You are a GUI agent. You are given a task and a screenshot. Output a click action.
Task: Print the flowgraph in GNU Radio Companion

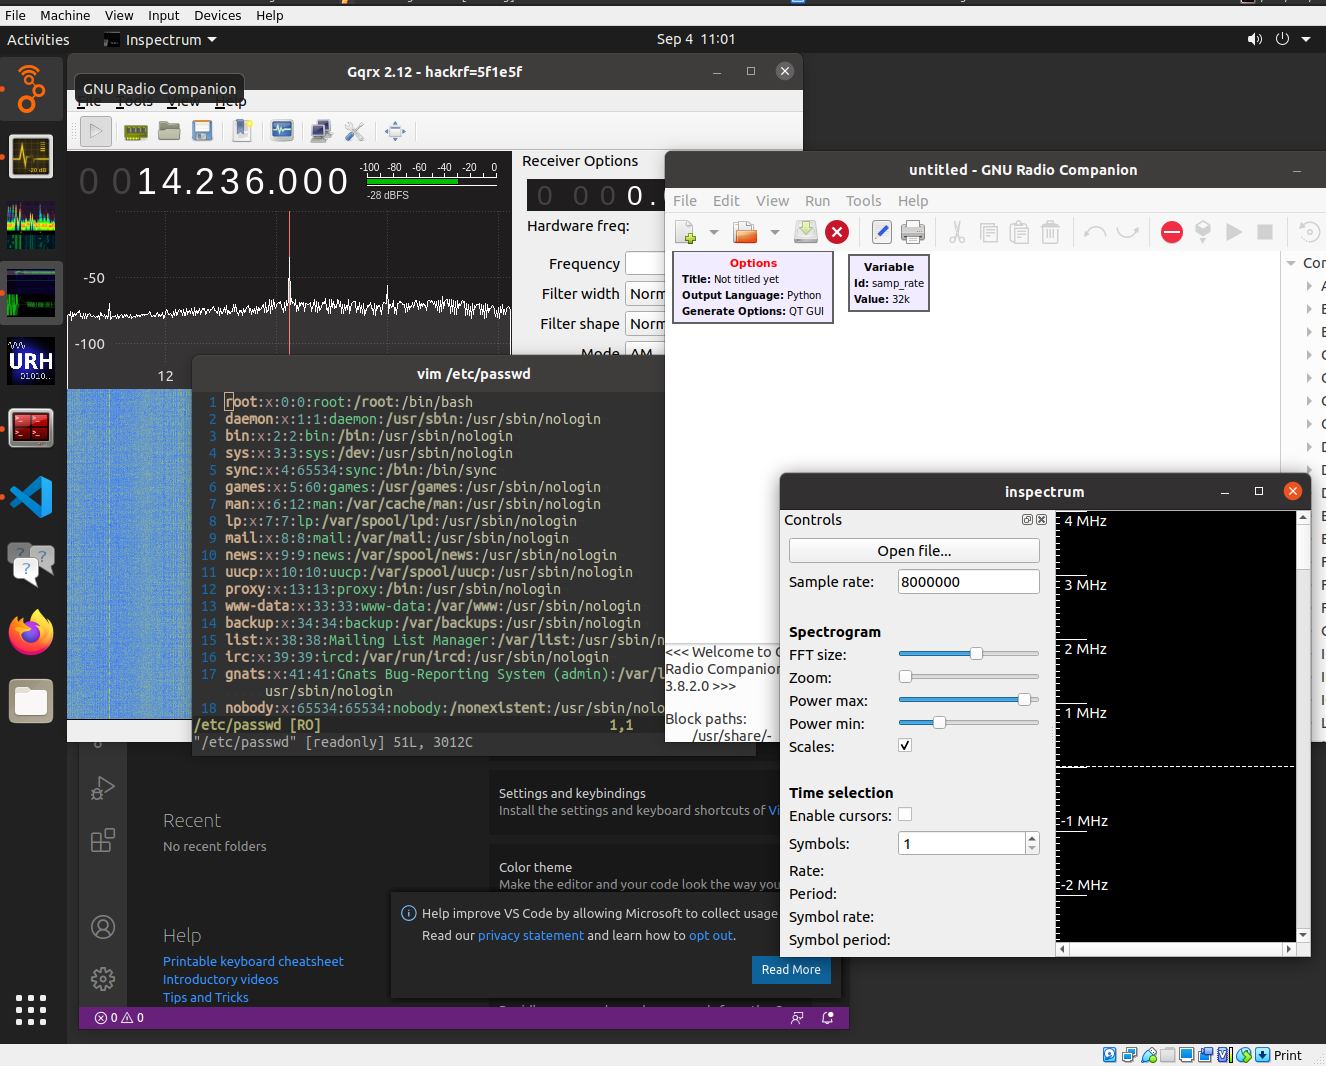point(913,231)
